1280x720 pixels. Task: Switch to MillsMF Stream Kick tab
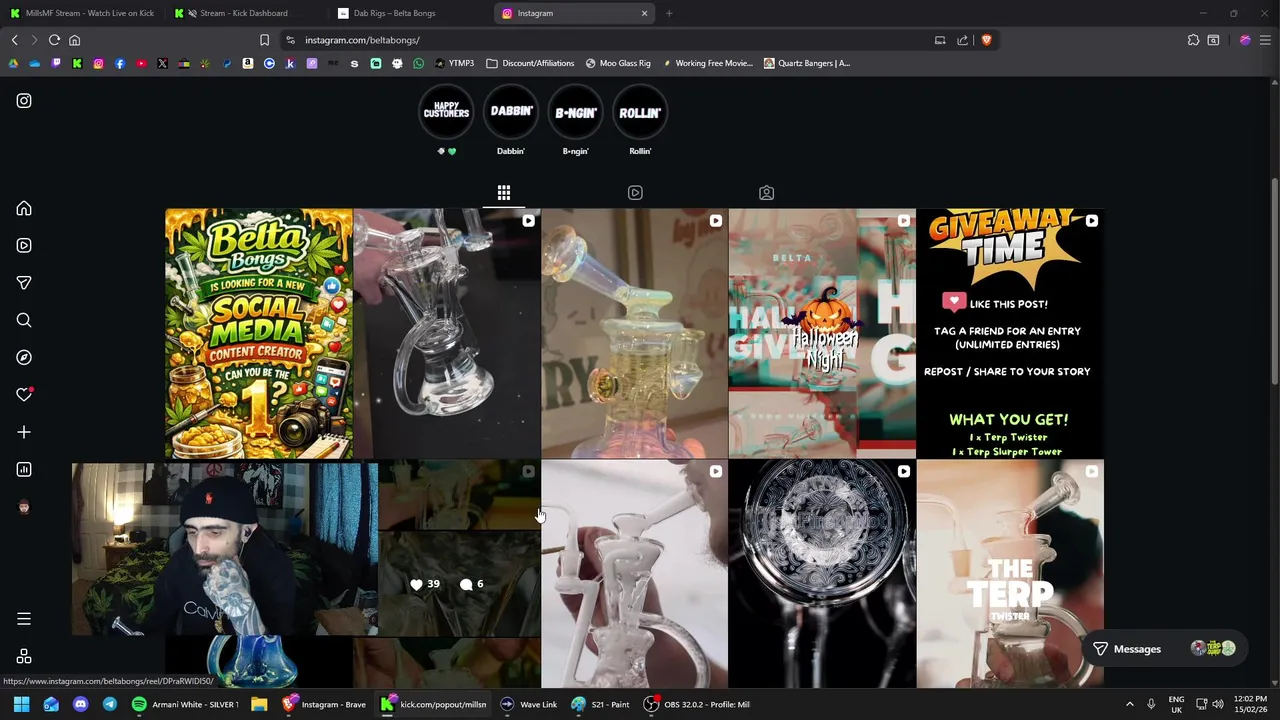[x=82, y=13]
